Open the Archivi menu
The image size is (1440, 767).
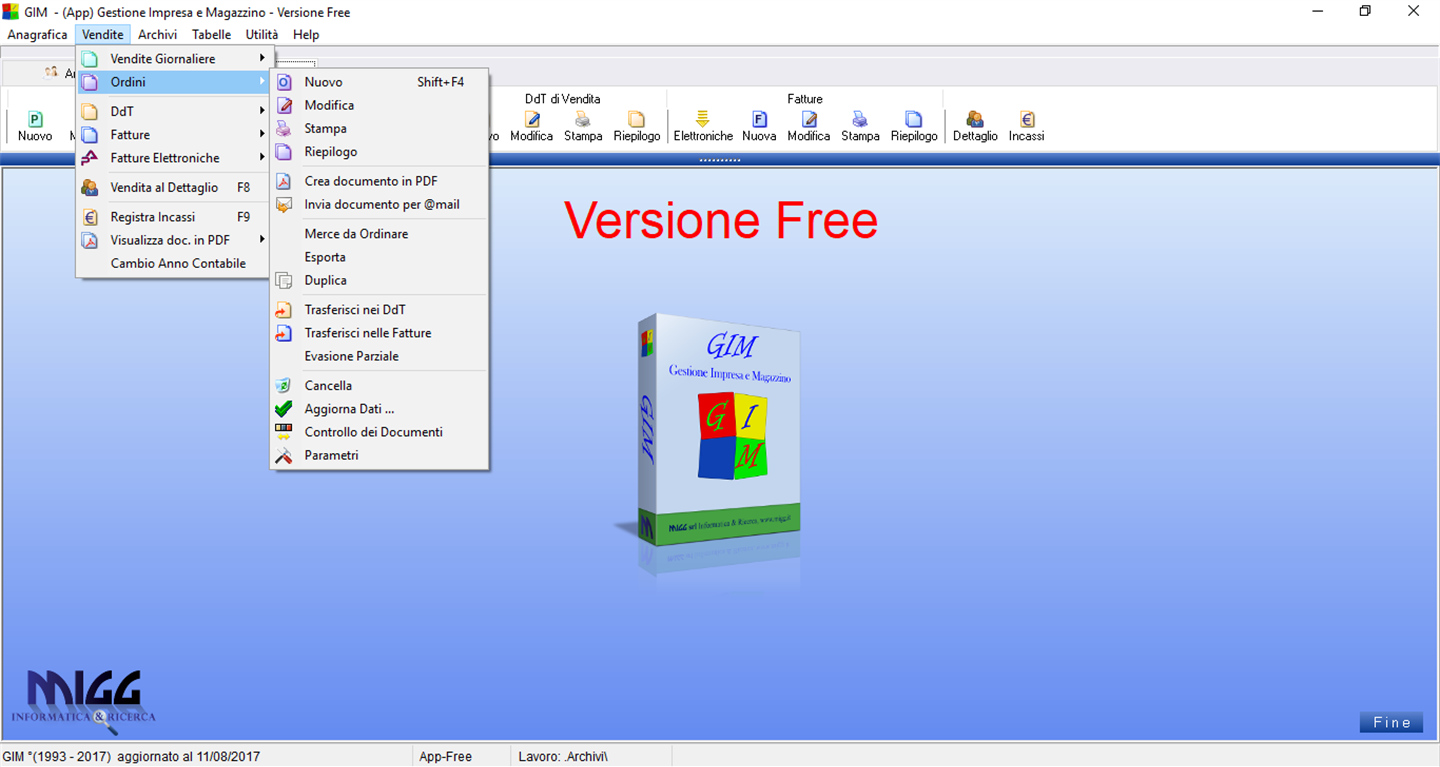(158, 34)
